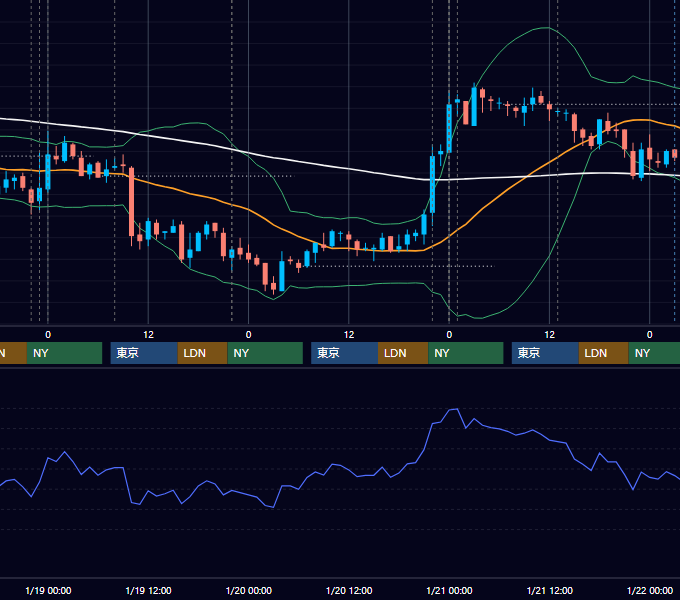
Task: Click the 1/19 12:00 date label
Action: coord(148,590)
